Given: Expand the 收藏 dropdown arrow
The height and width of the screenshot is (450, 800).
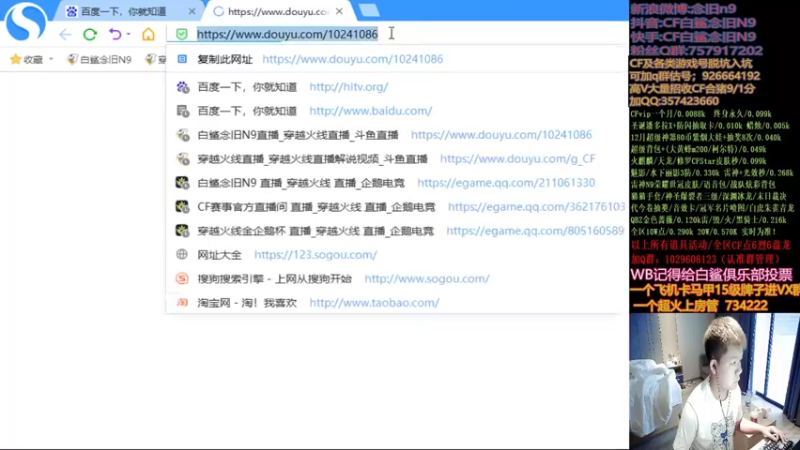Looking at the screenshot, I should click(51, 60).
